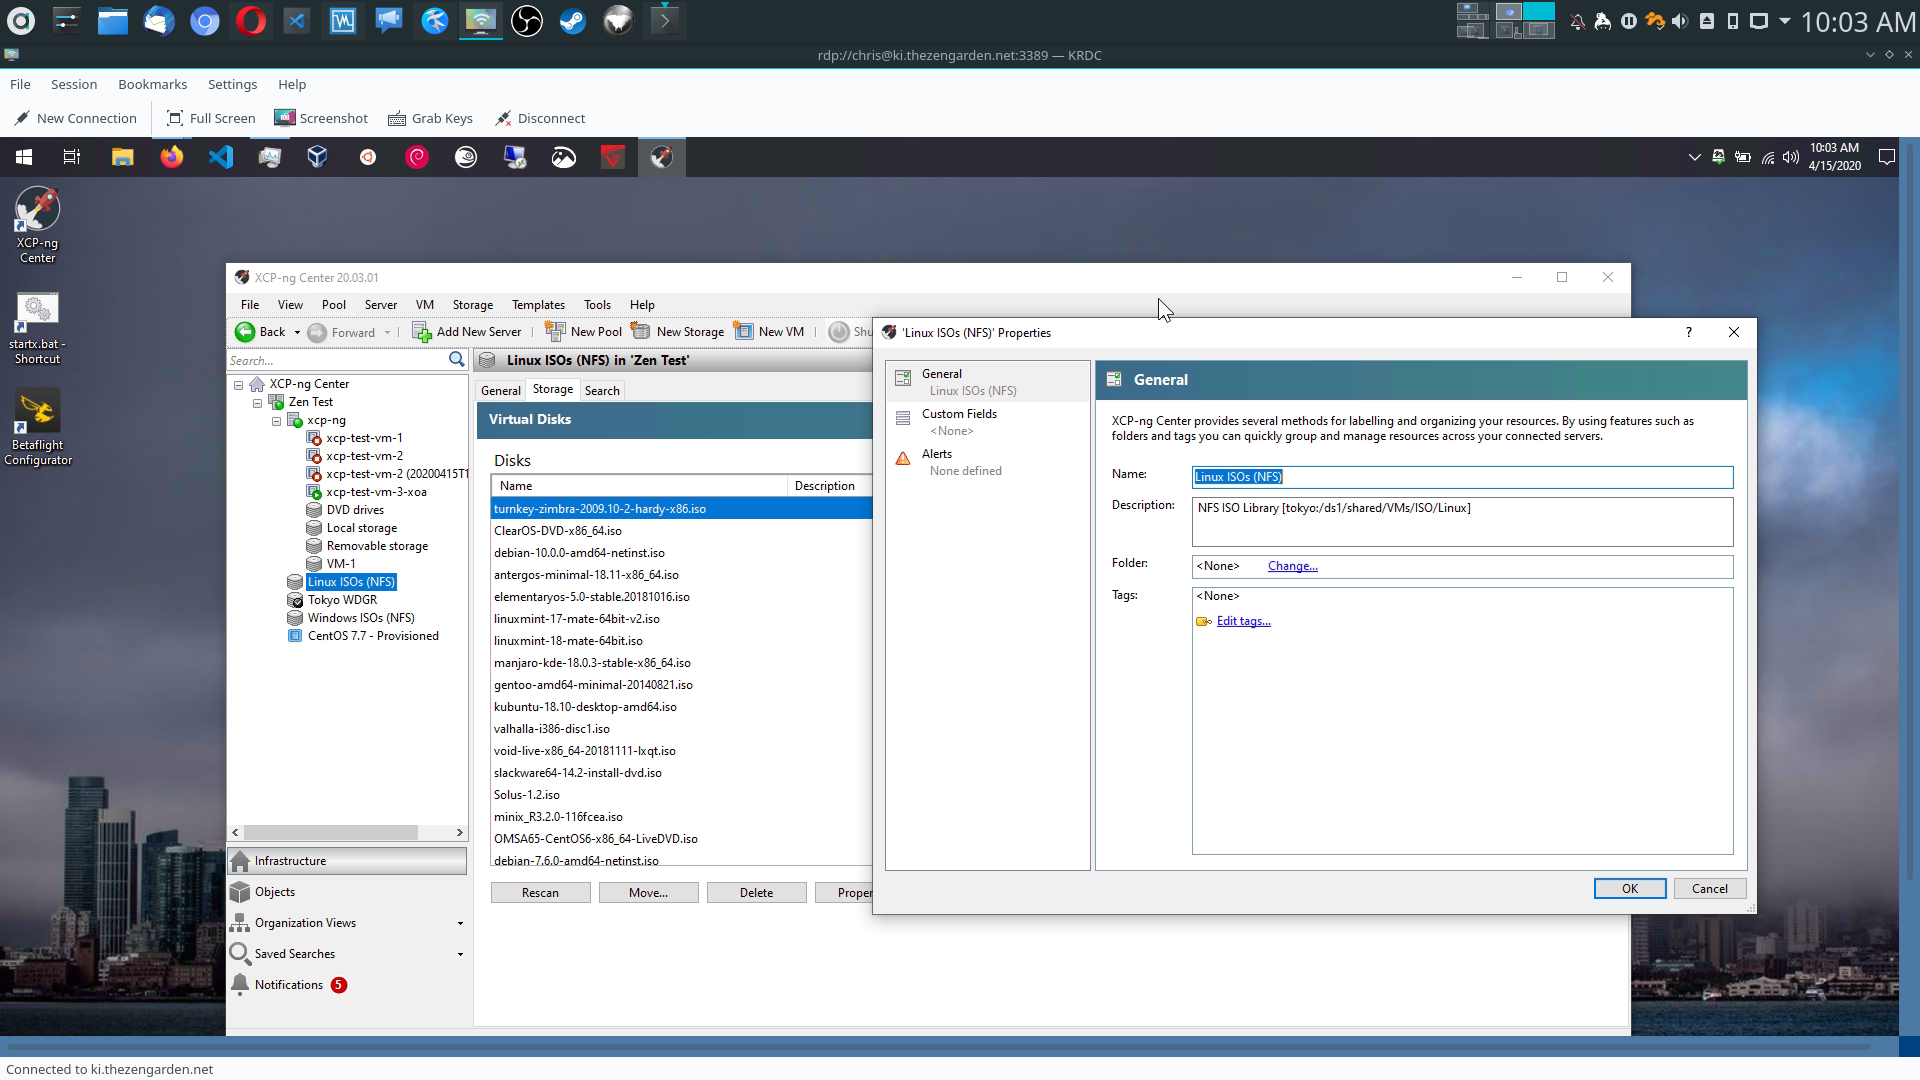
Task: Open OBS Studio from KDE panel
Action: pos(527,21)
